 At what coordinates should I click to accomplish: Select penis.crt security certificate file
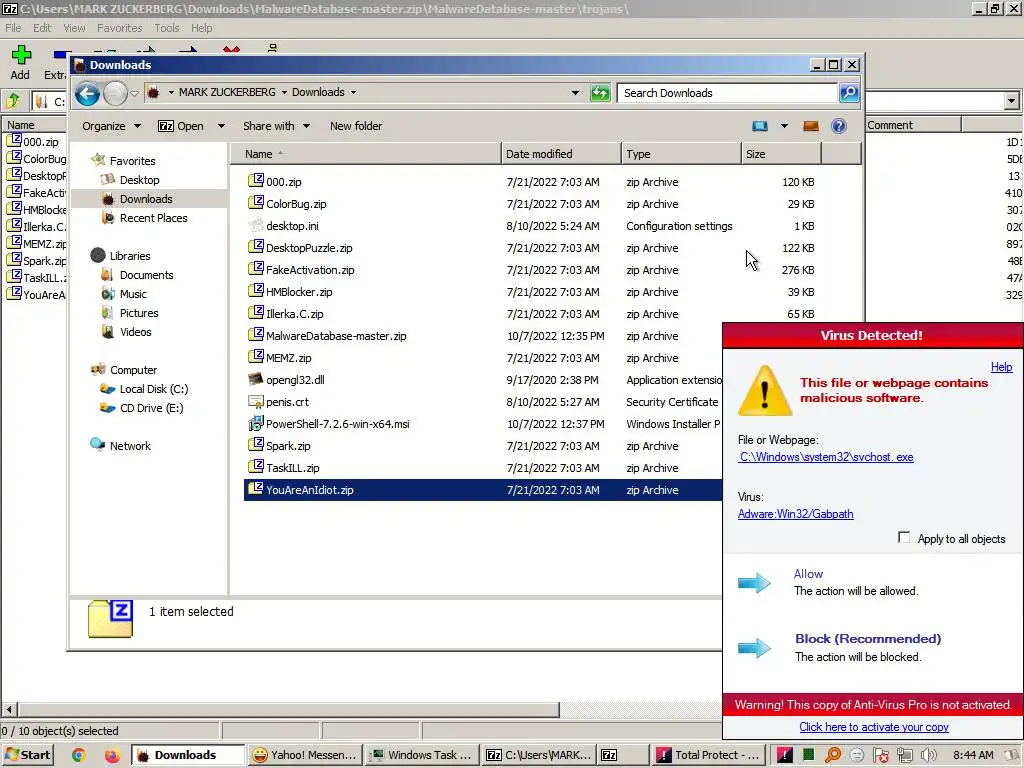[287, 402]
